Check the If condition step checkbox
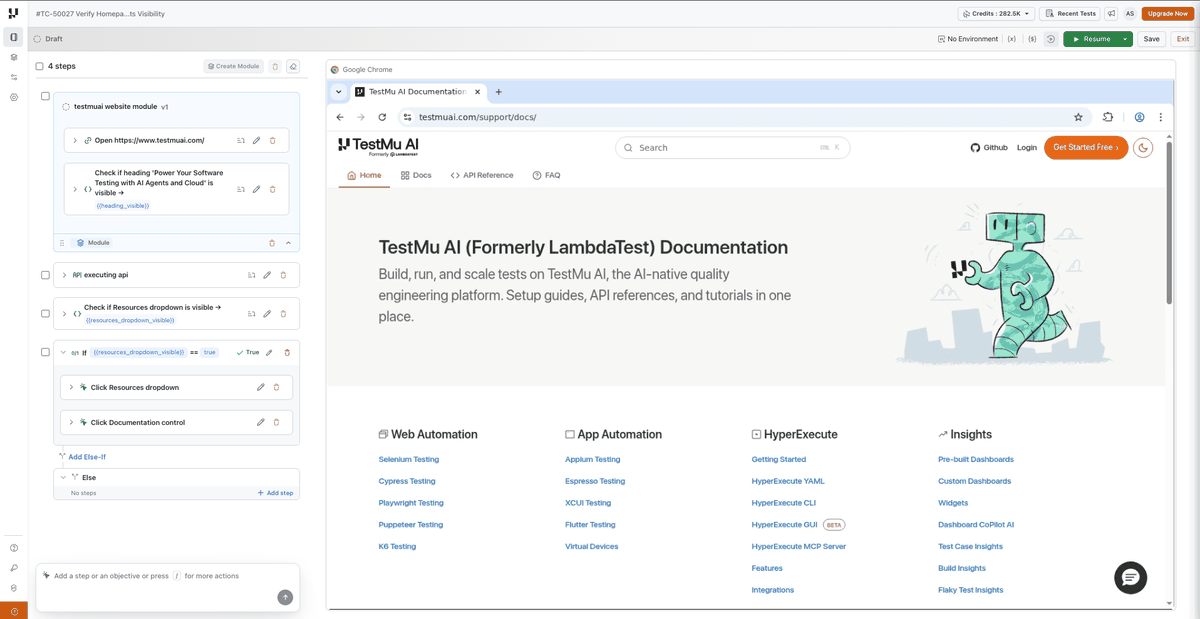Image resolution: width=1200 pixels, height=619 pixels. click(x=45, y=352)
